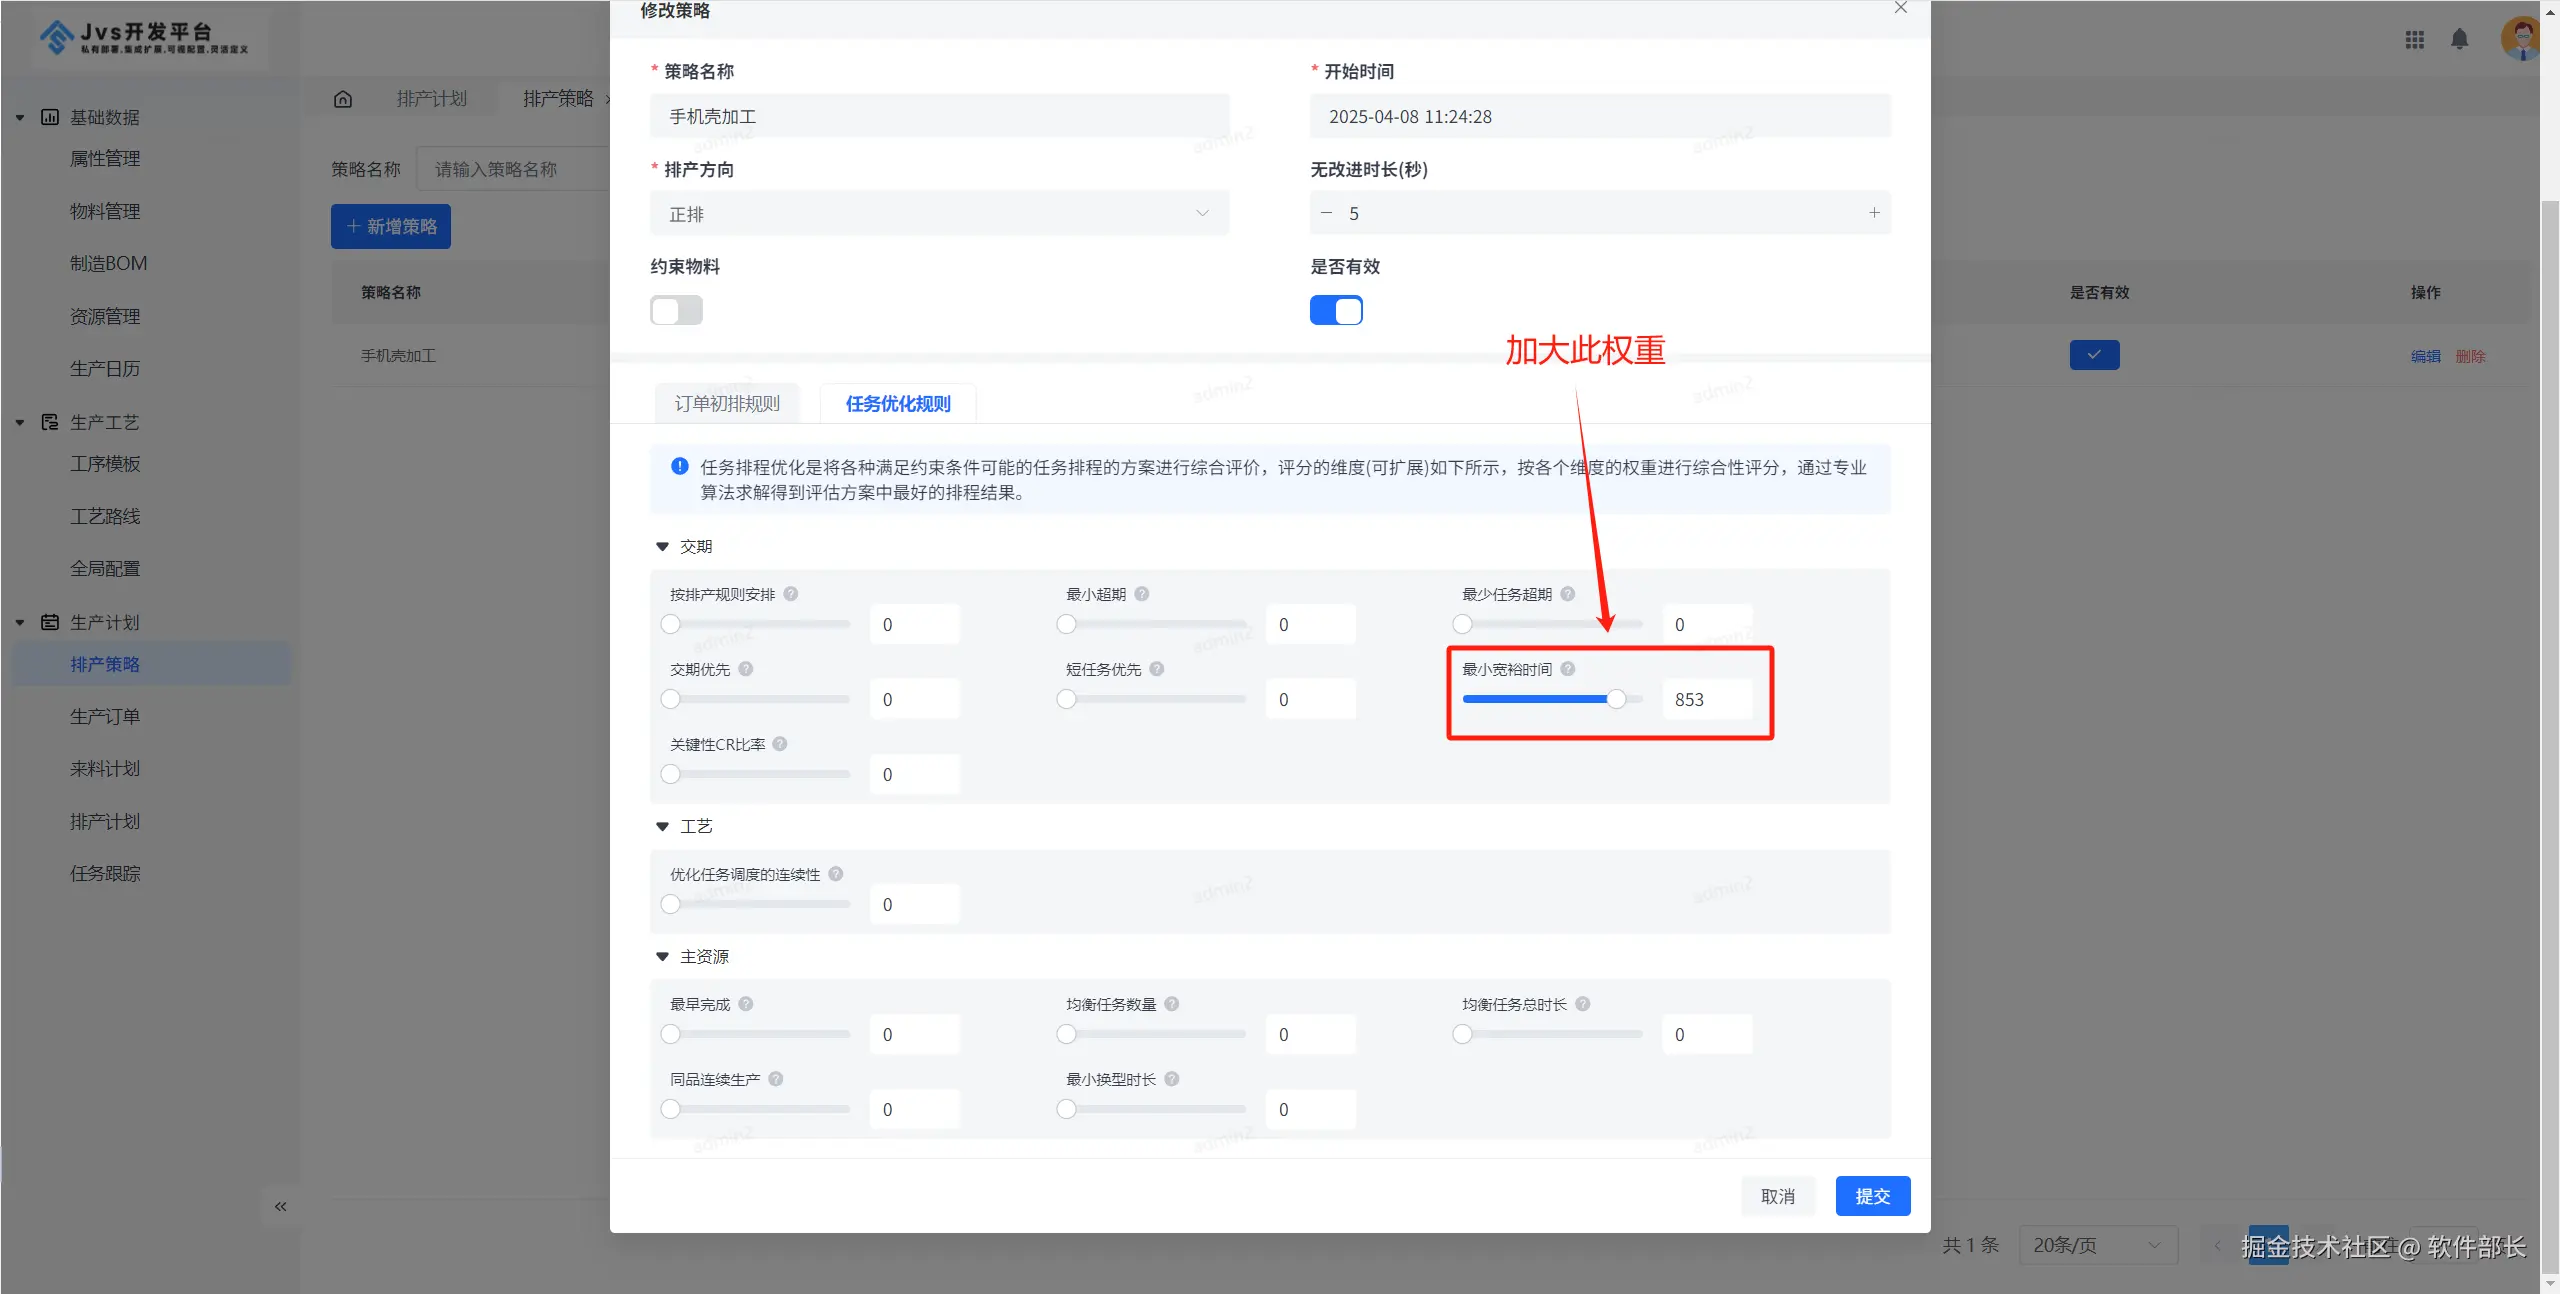This screenshot has height=1294, width=2560.
Task: Click the 是否有效 checkmark in table row
Action: click(x=2094, y=355)
